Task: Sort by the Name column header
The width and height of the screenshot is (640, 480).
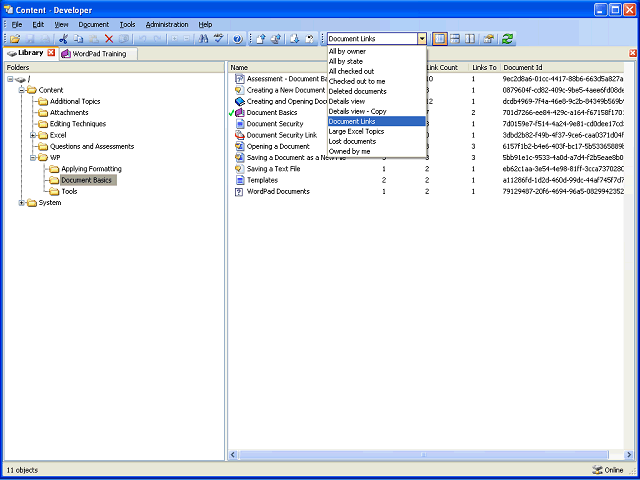Action: (278, 67)
